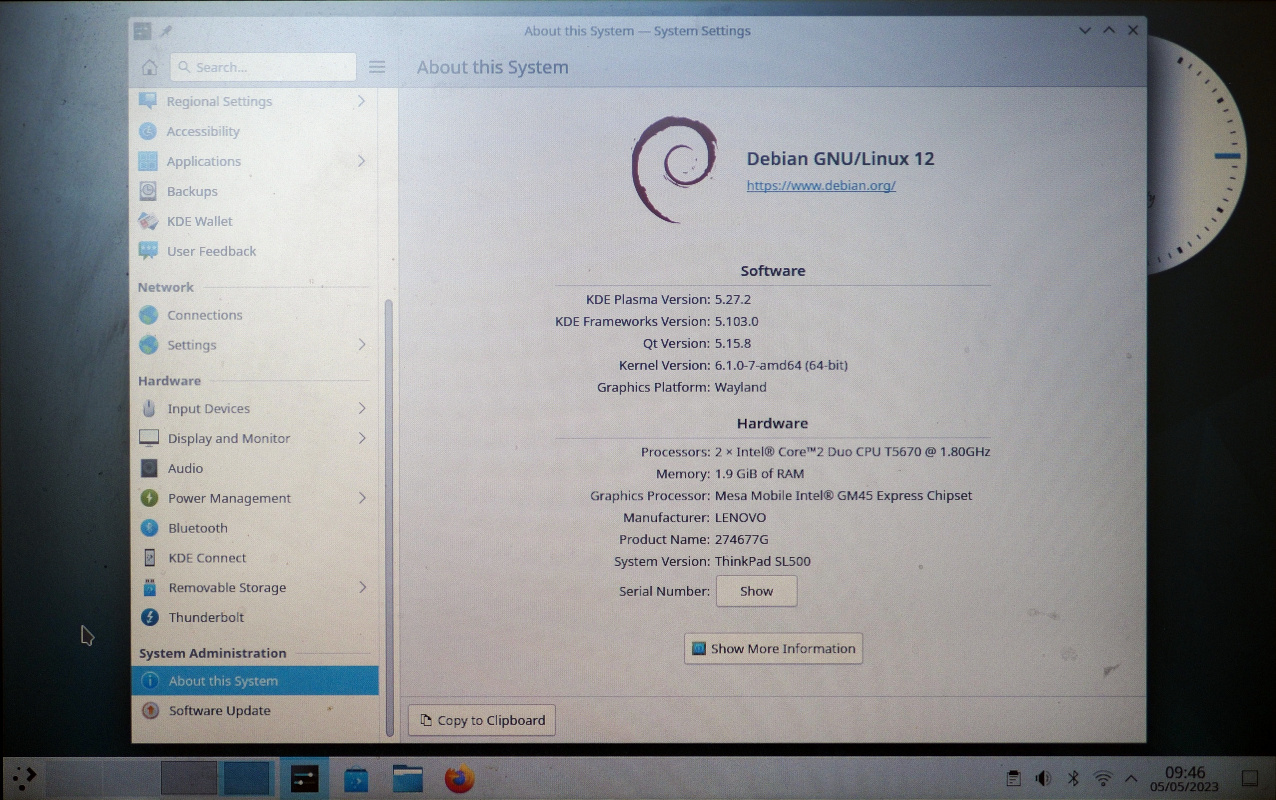Screen dimensions: 1276x800
Task: Click the Manufacturer value LENOVO
Action: coord(741,518)
